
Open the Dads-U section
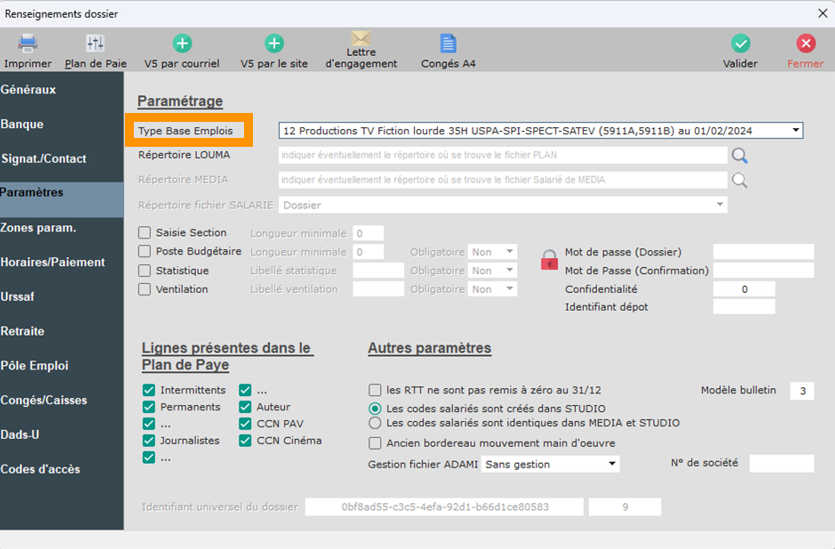point(62,435)
